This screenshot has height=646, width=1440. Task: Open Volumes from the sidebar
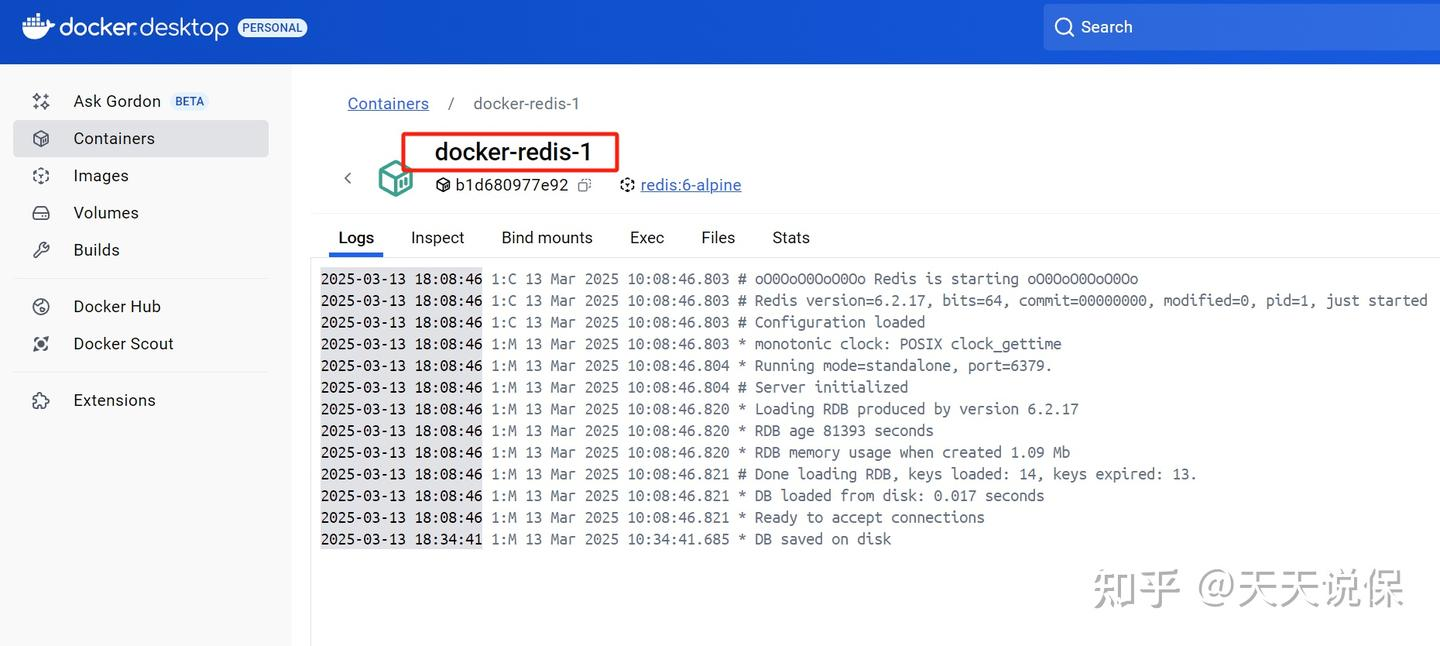[x=106, y=212]
